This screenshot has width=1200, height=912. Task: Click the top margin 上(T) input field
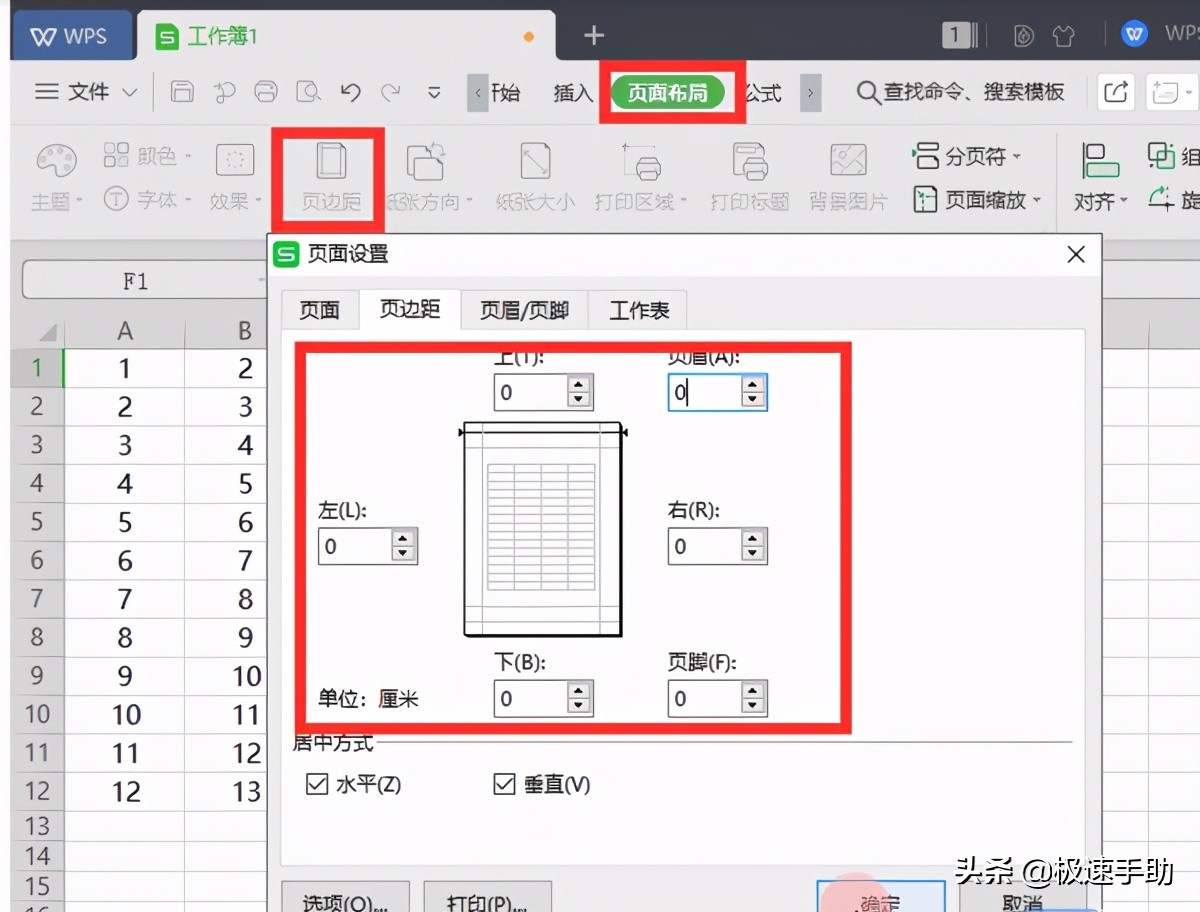click(x=531, y=392)
